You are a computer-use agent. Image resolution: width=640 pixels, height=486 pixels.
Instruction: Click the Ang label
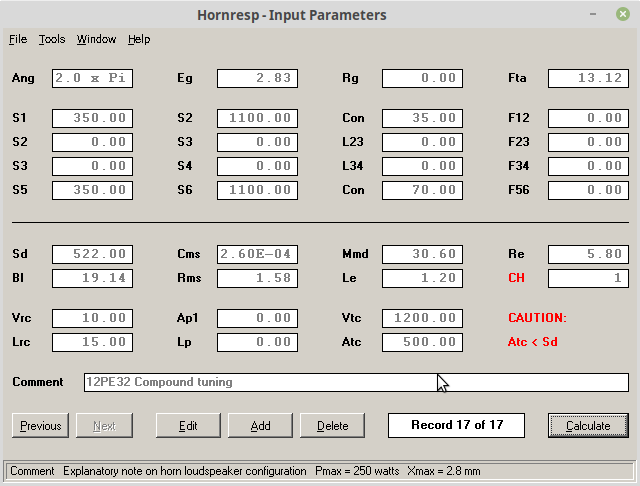click(23, 78)
